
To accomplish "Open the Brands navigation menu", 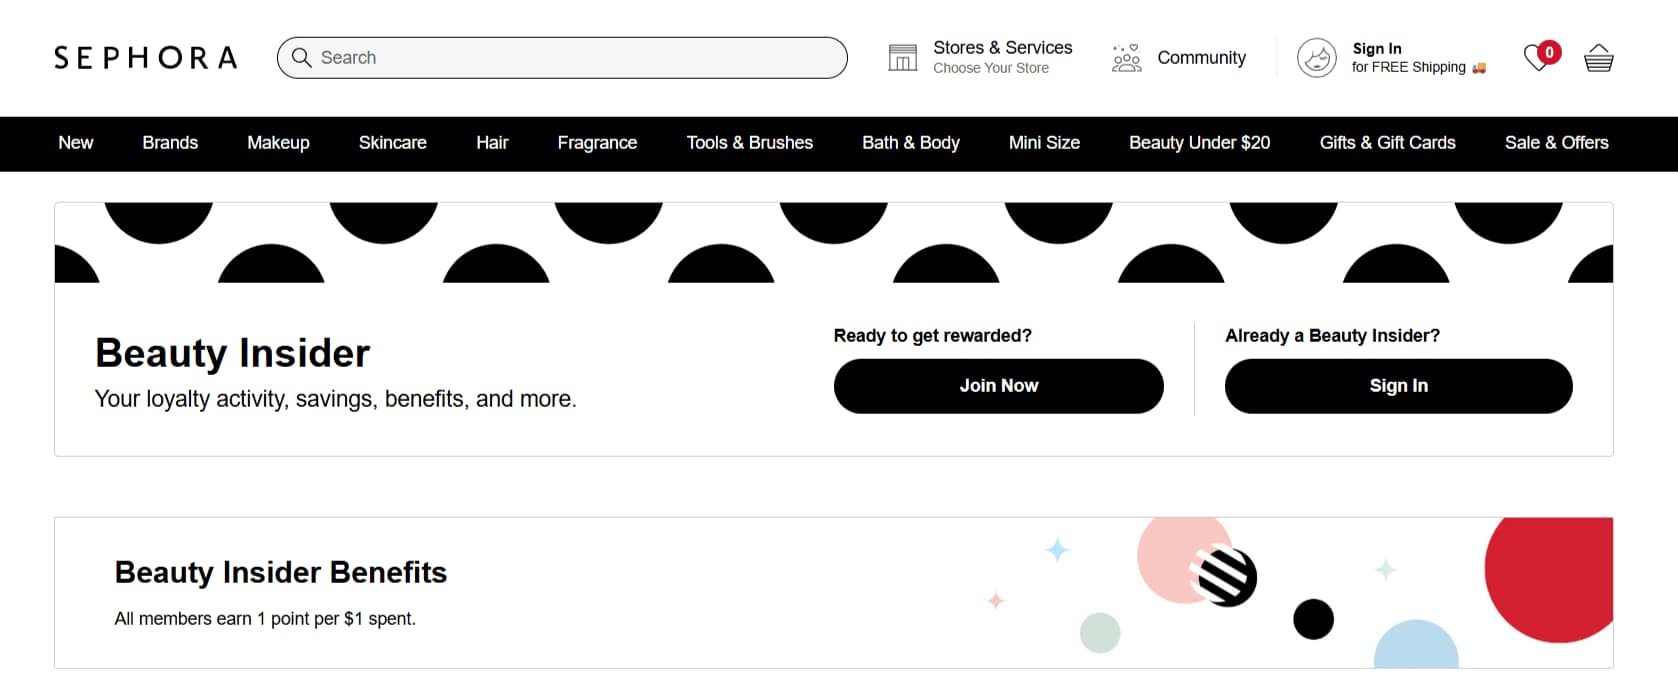I will pos(170,143).
